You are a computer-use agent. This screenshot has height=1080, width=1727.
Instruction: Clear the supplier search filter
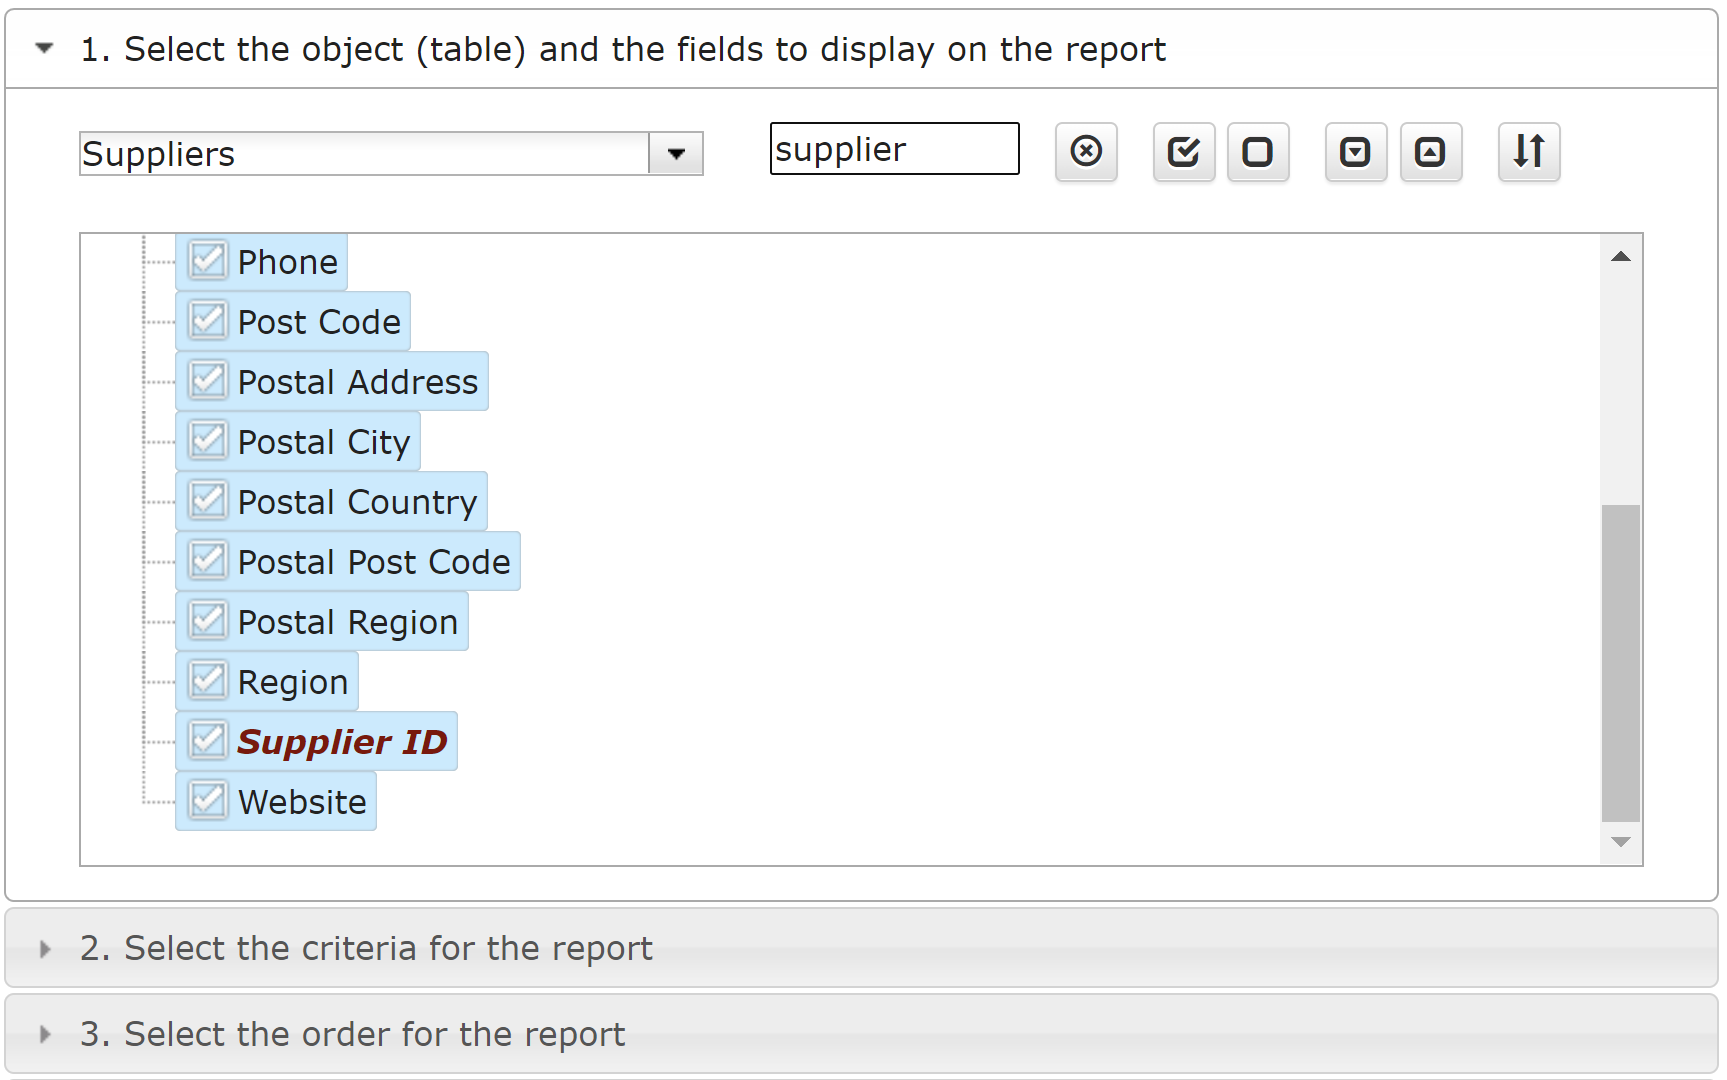coord(1086,152)
